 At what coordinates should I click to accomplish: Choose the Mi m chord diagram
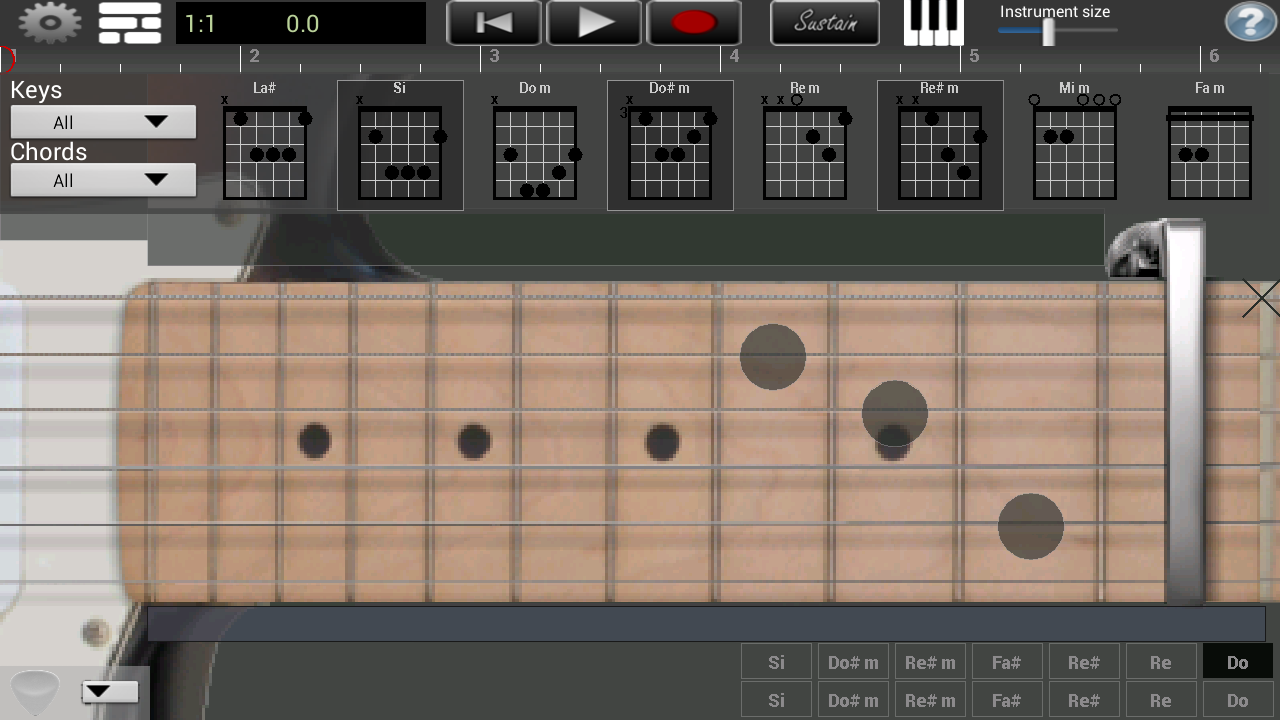(x=1074, y=145)
